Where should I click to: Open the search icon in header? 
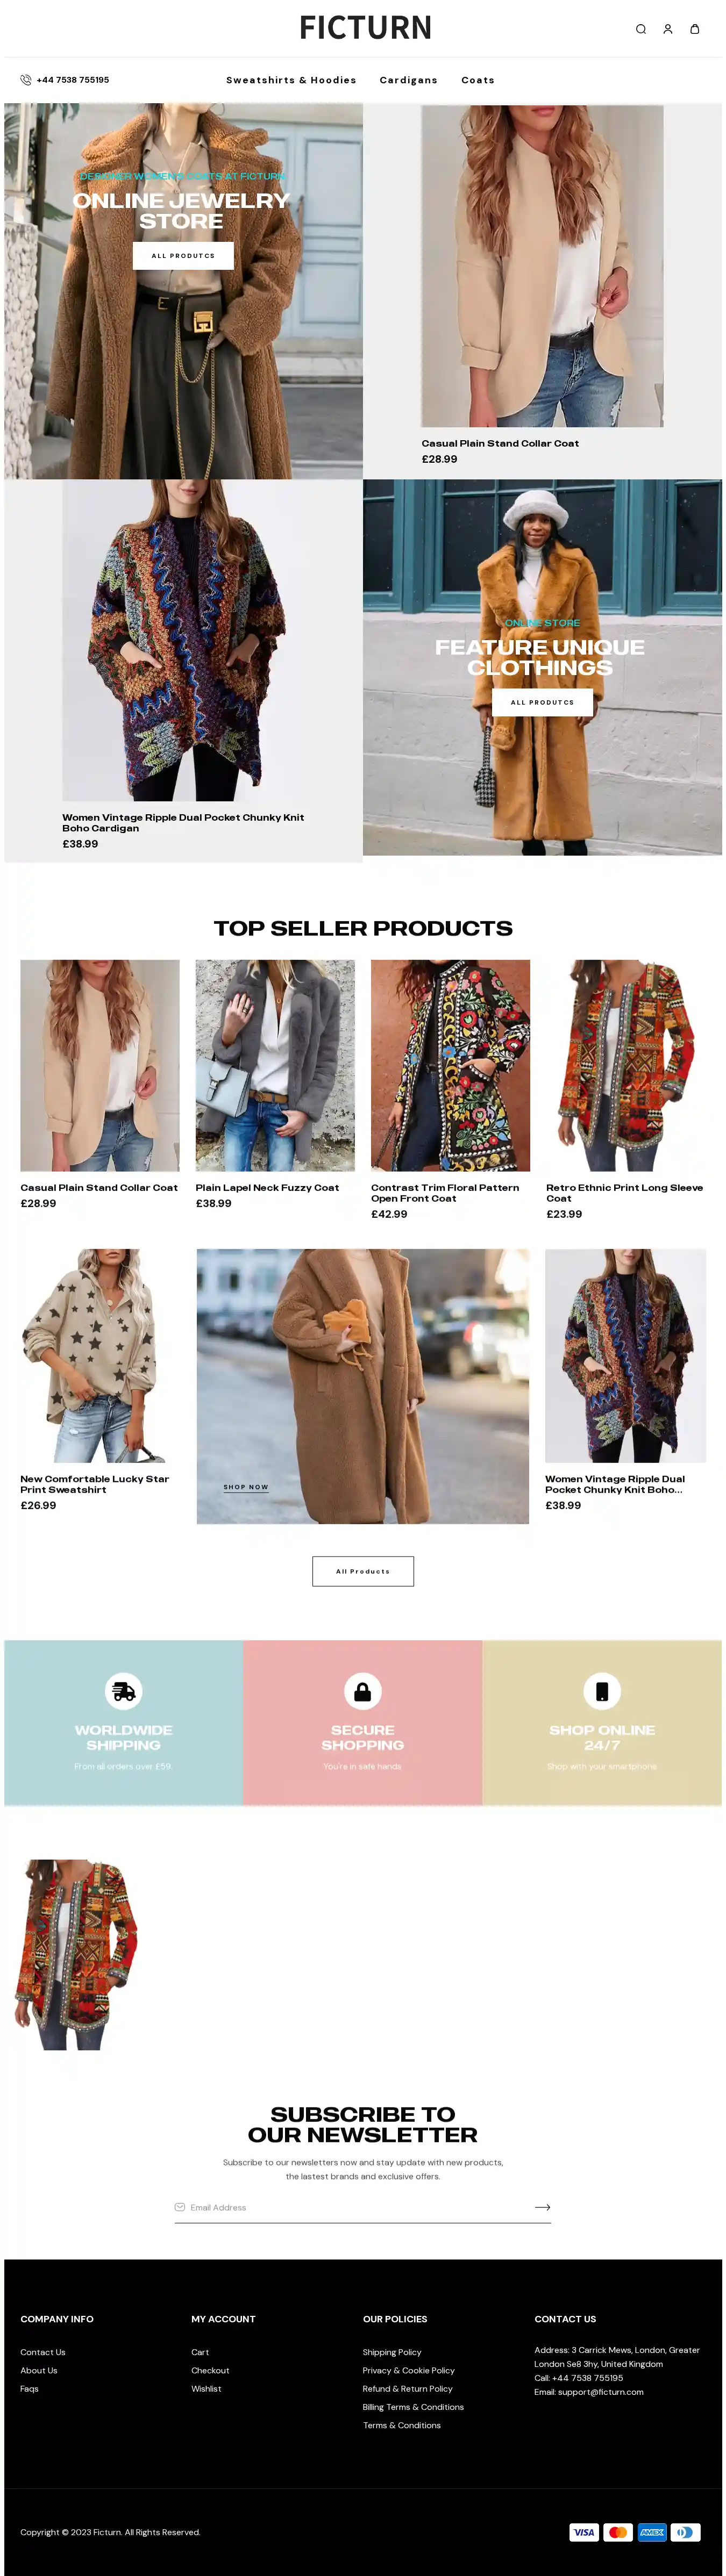tap(641, 29)
